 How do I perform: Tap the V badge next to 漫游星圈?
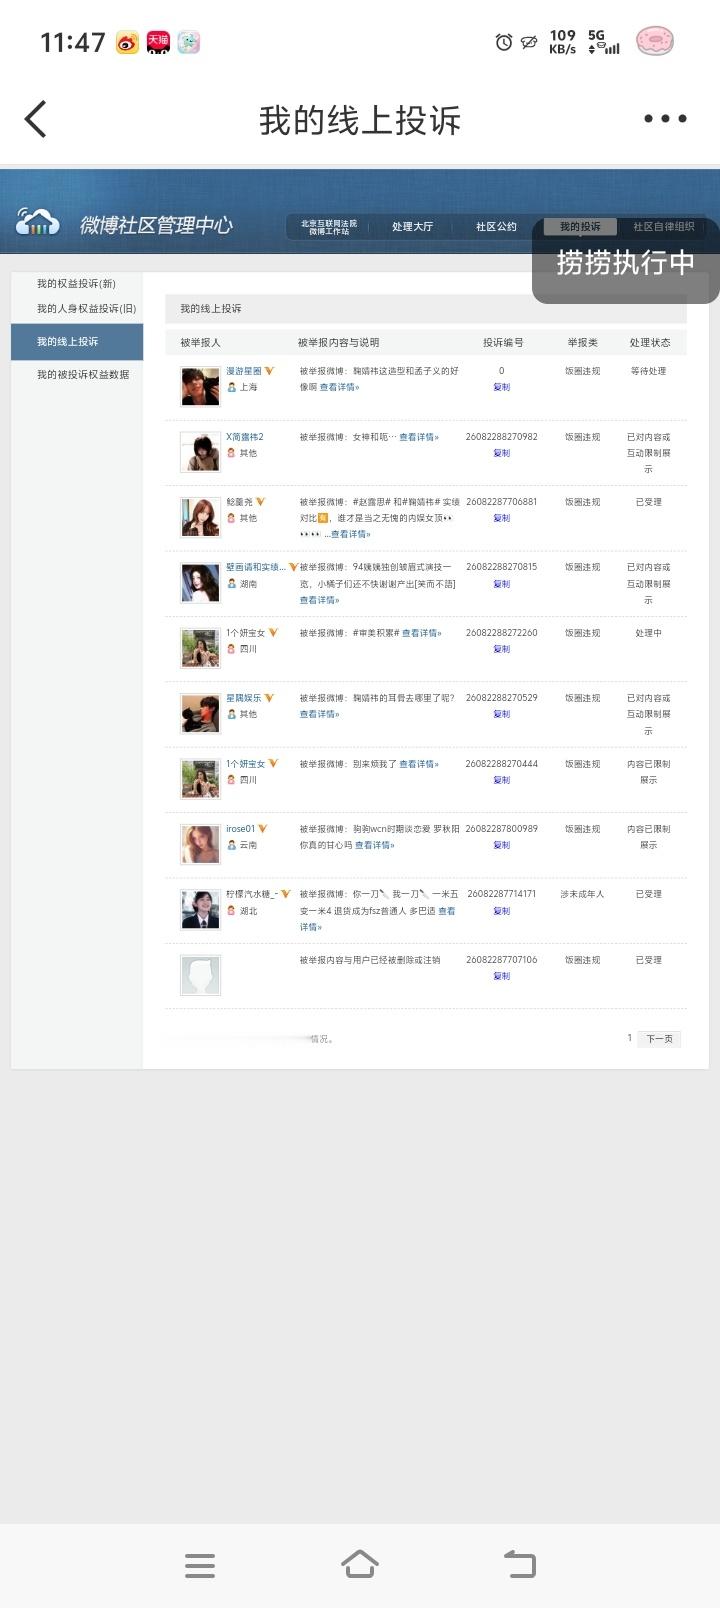(x=269, y=371)
